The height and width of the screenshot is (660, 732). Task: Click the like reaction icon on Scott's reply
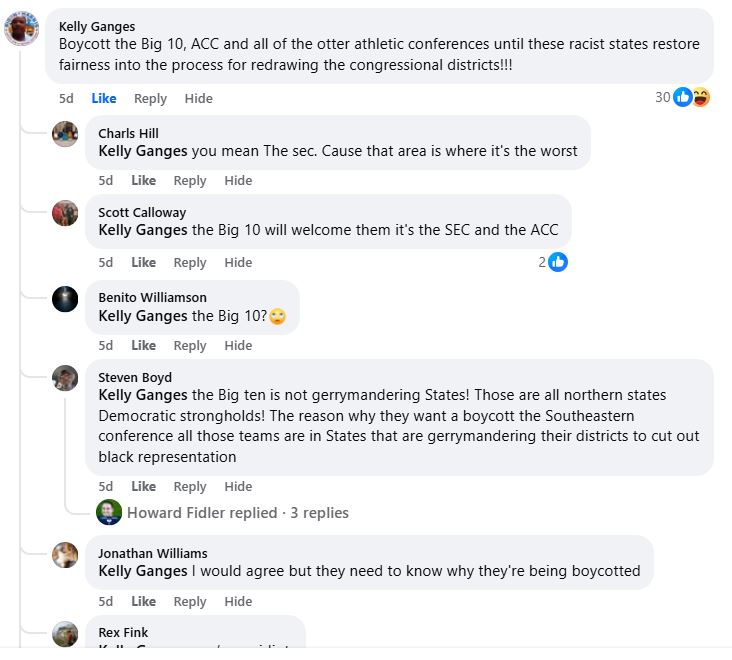(x=558, y=262)
